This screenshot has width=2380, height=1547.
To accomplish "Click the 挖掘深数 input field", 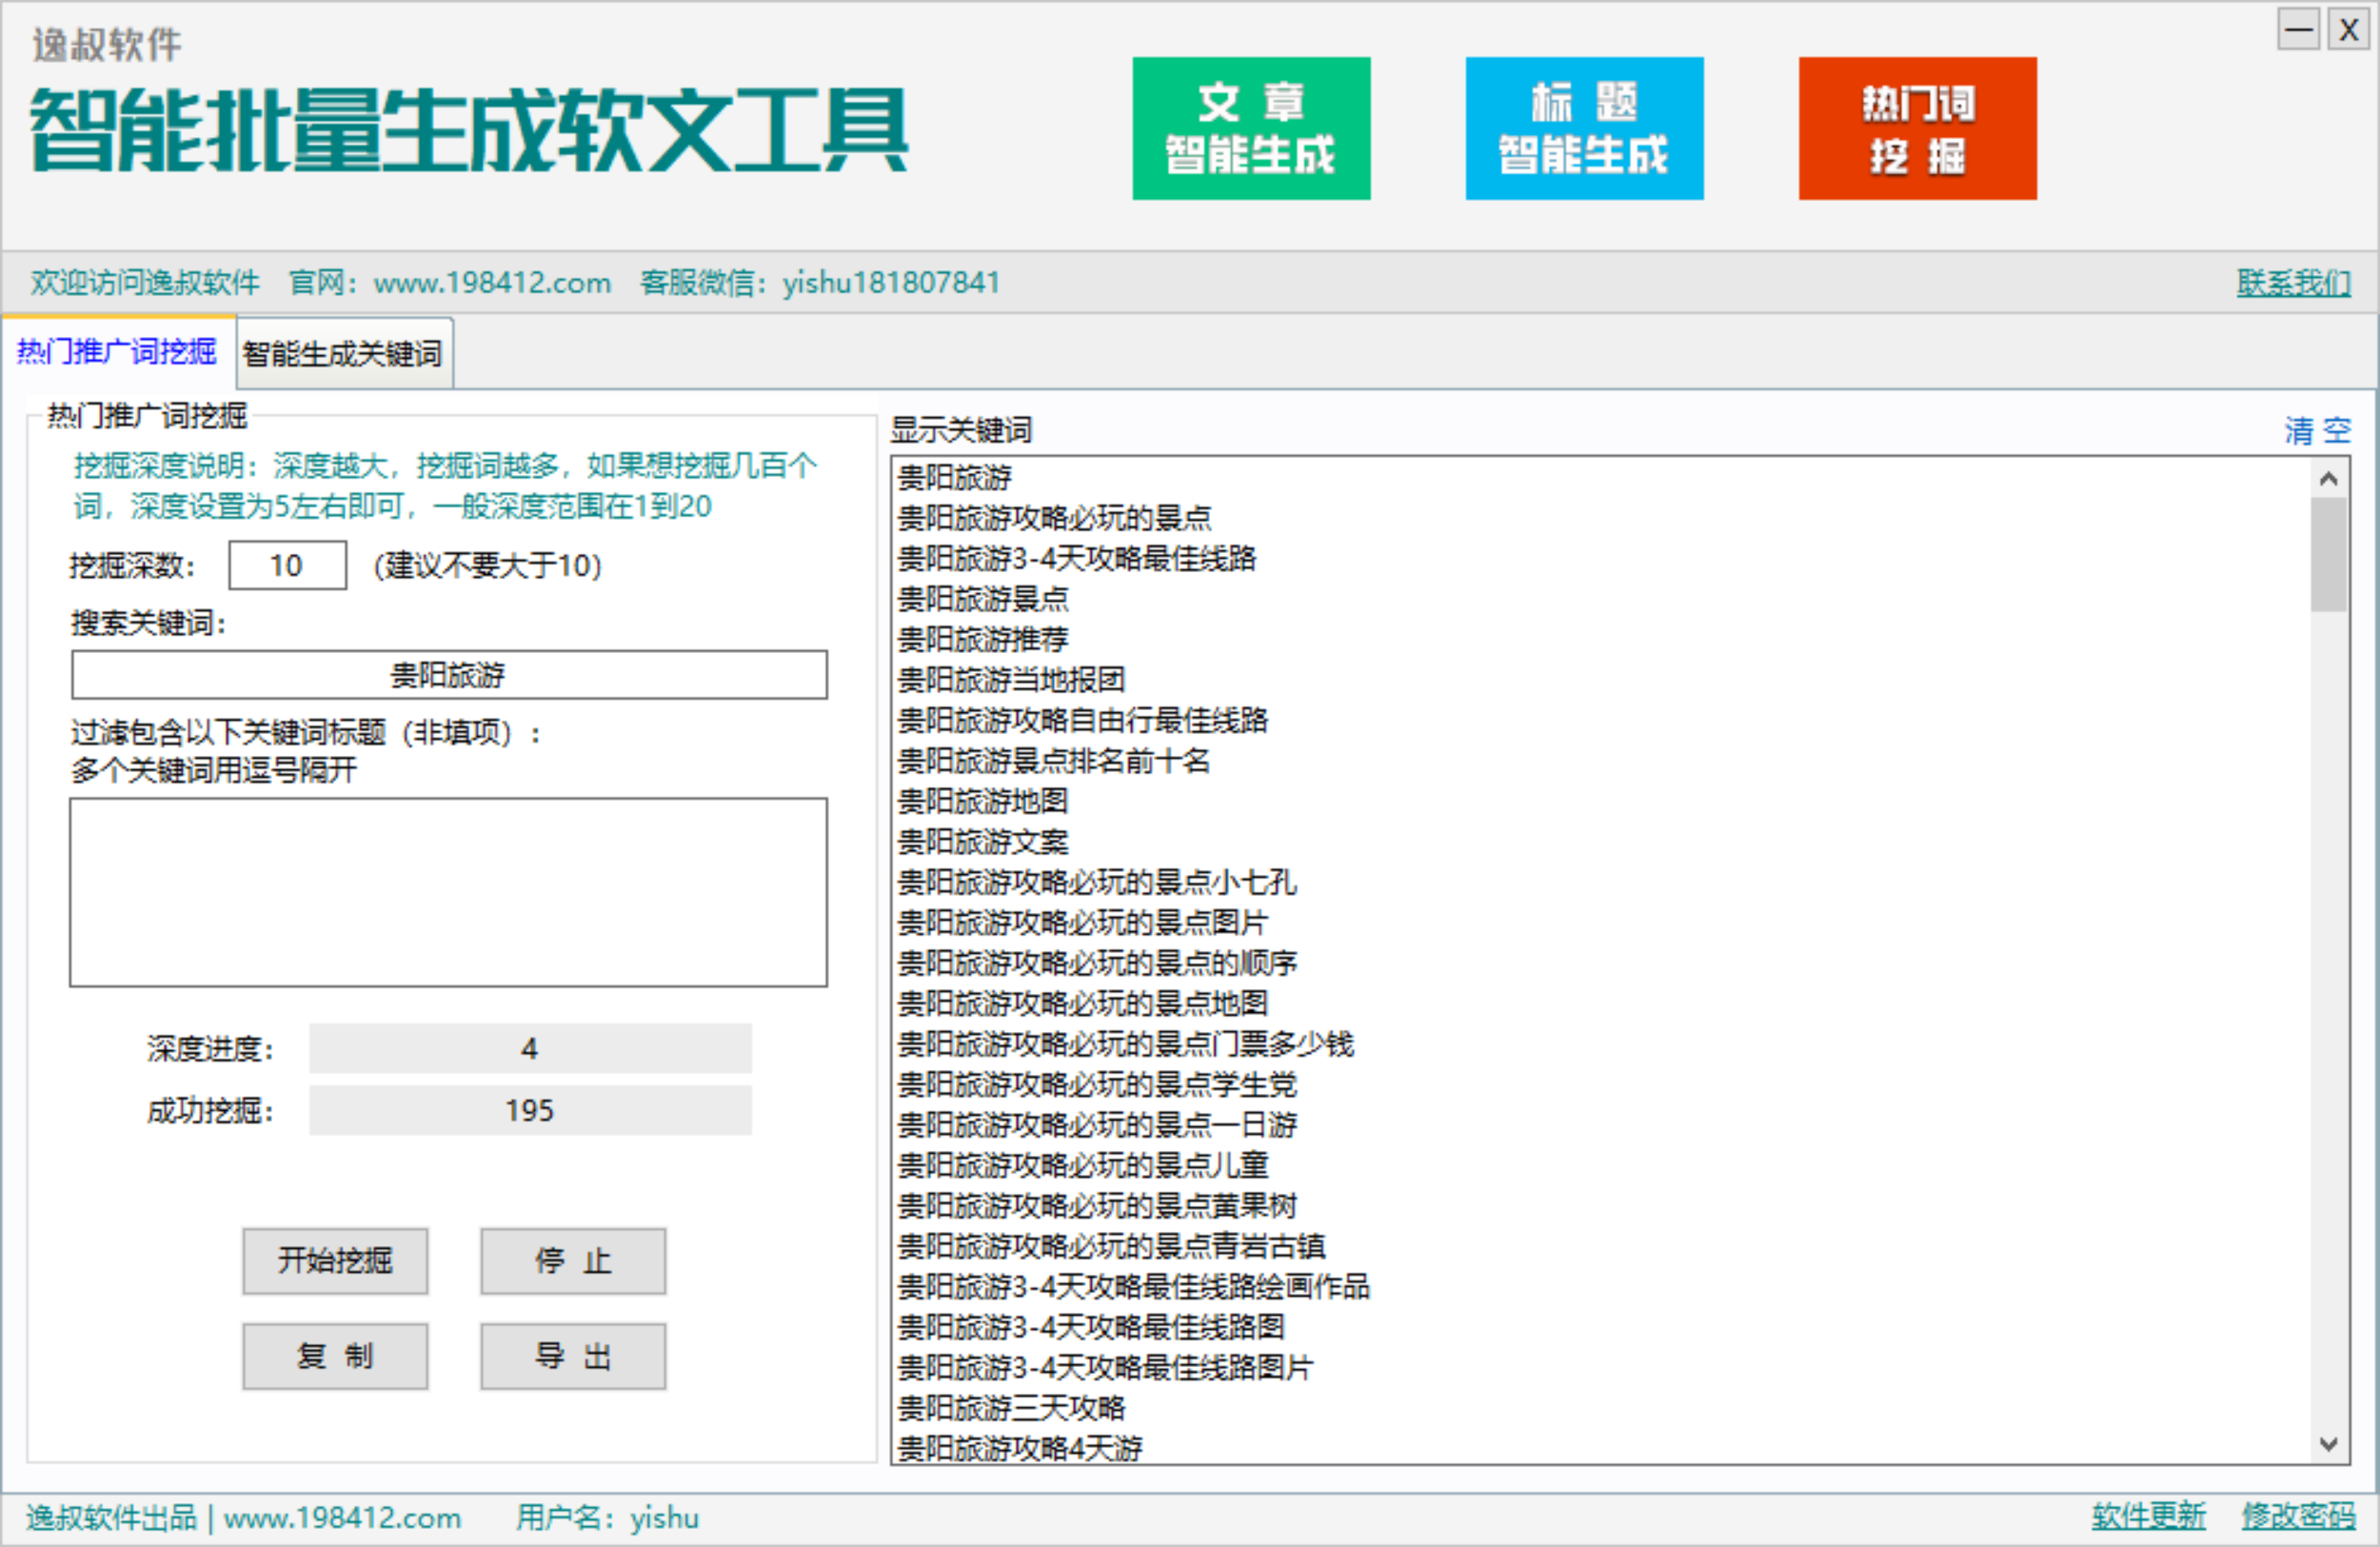I will click(x=287, y=565).
